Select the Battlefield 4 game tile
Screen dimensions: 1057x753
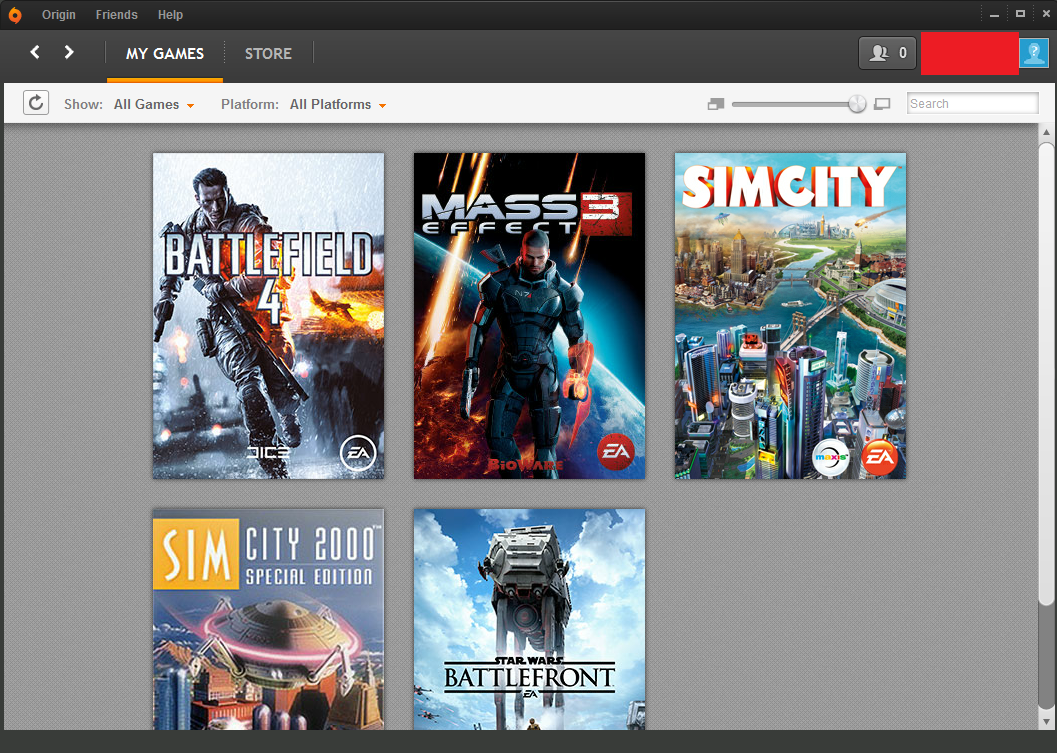click(268, 315)
